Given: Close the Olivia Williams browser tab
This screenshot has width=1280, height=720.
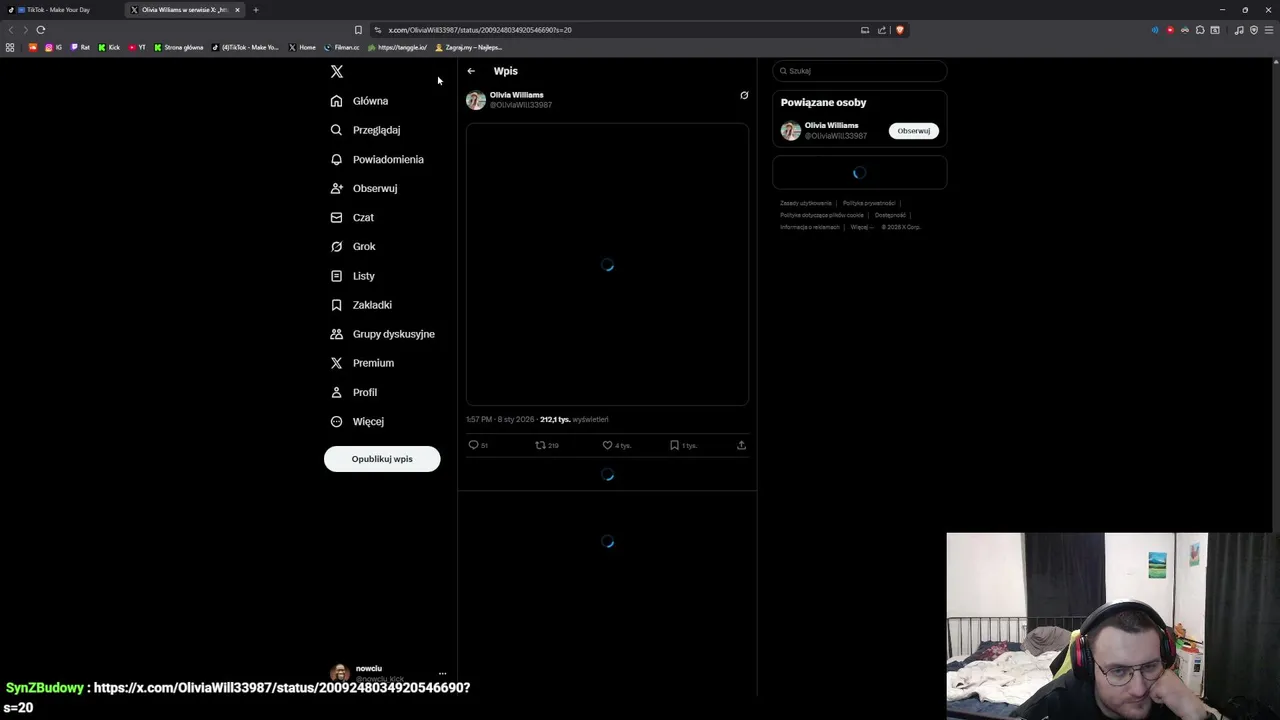Looking at the screenshot, I should (x=237, y=10).
